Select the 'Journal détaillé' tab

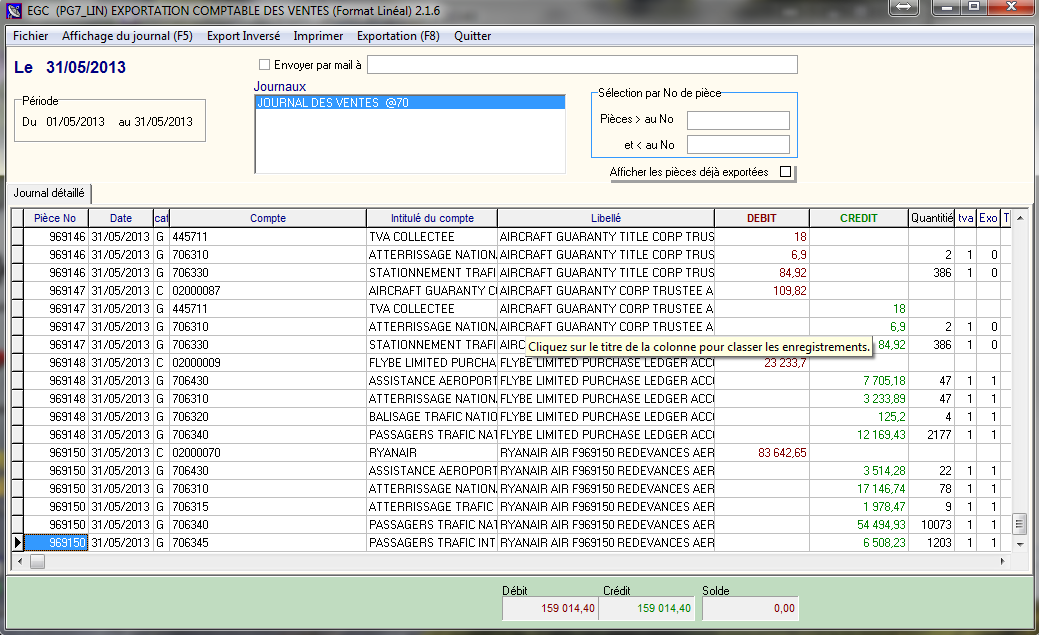click(49, 194)
